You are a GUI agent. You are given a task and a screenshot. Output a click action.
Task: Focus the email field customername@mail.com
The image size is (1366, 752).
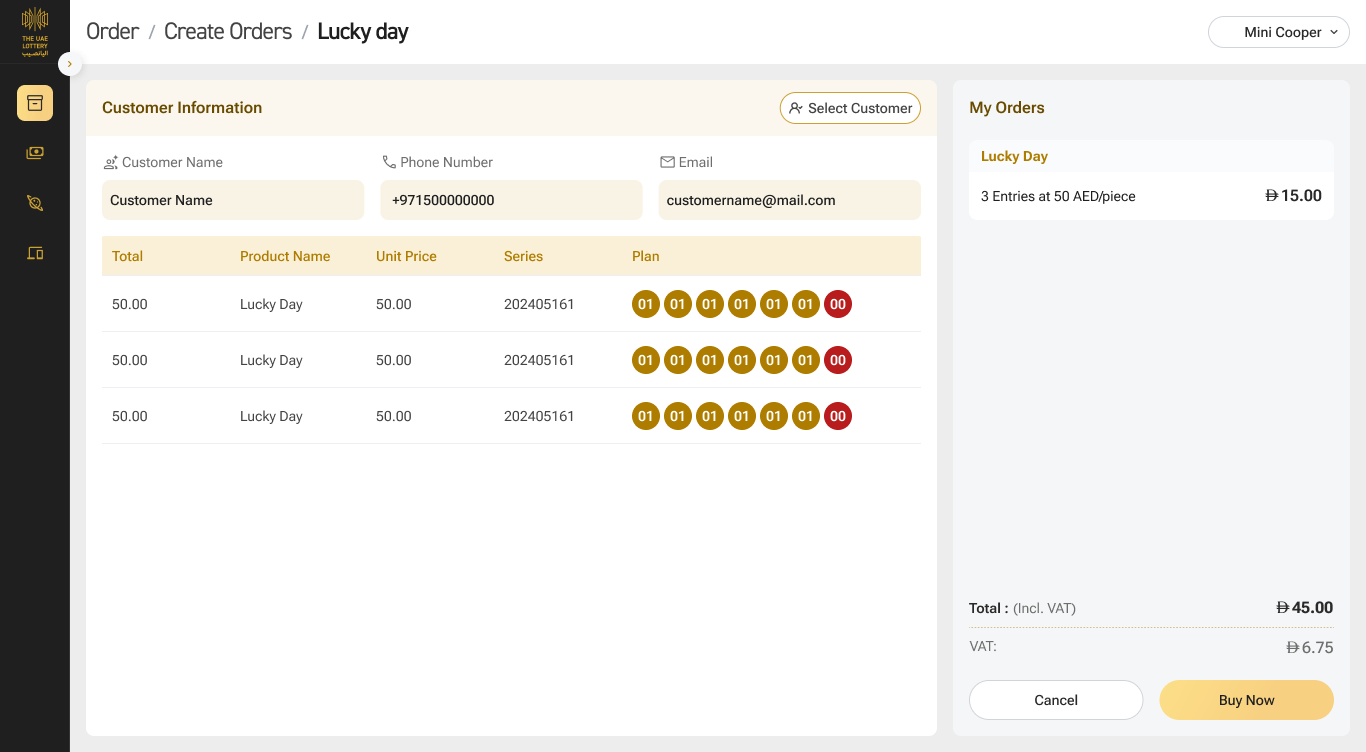[x=789, y=200]
